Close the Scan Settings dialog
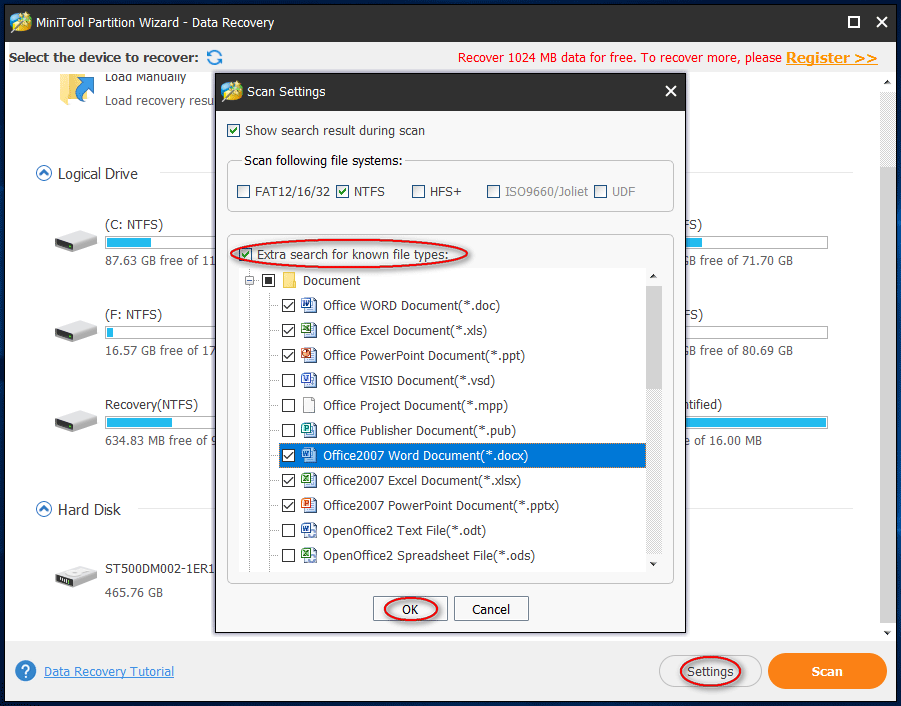Viewport: 901px width, 706px height. tap(671, 91)
